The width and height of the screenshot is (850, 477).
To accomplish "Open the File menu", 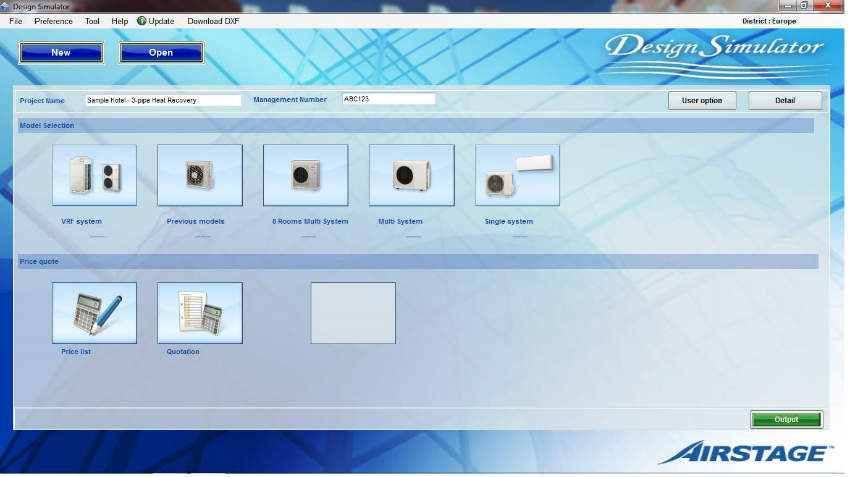I will coord(15,21).
